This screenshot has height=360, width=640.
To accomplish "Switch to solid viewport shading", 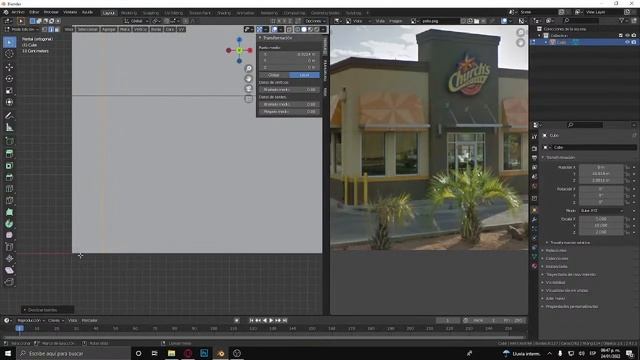I will [304, 29].
